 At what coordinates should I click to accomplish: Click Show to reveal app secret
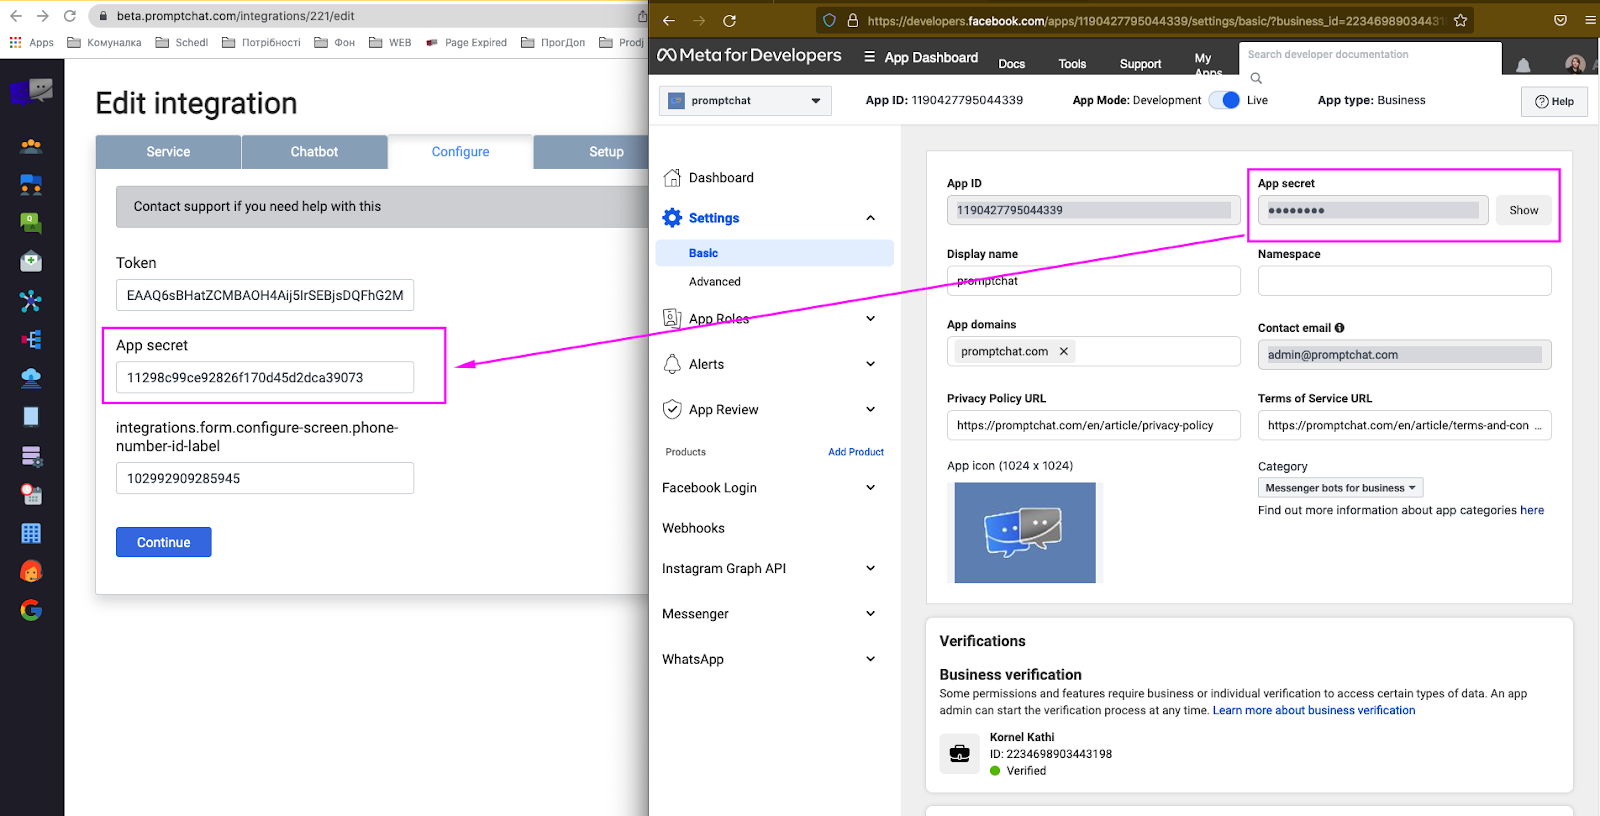coord(1523,210)
